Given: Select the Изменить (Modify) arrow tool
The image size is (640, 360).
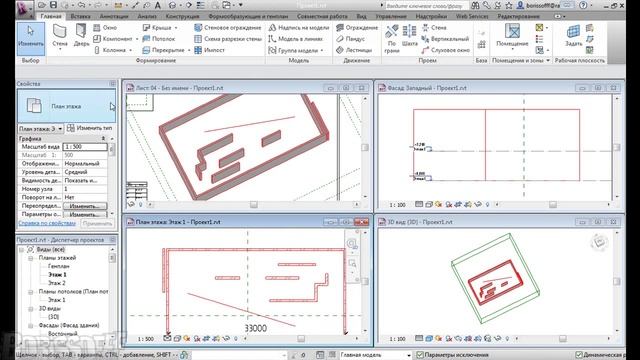Looking at the screenshot, I should click(x=31, y=38).
